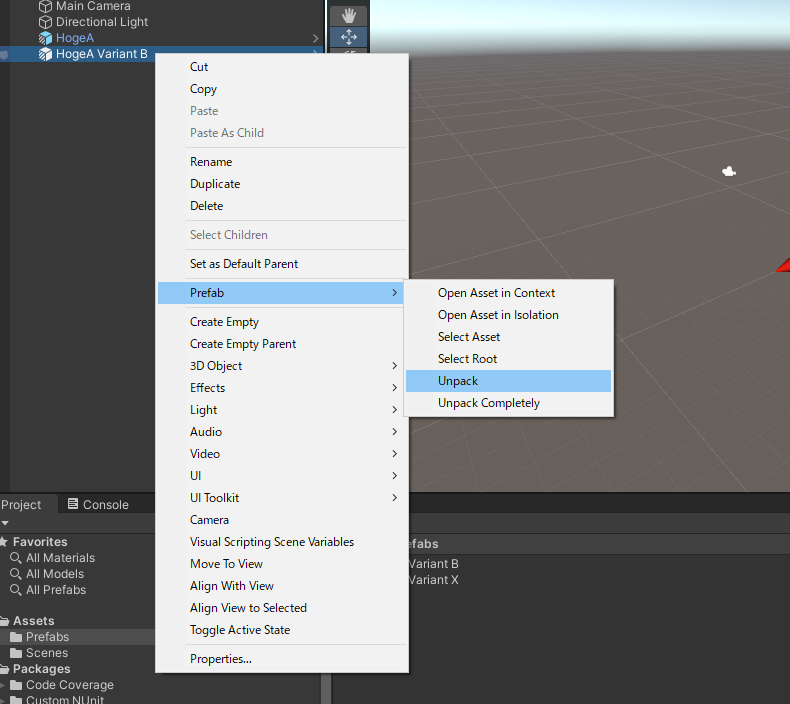Click the Directional Light cube icon

point(45,22)
